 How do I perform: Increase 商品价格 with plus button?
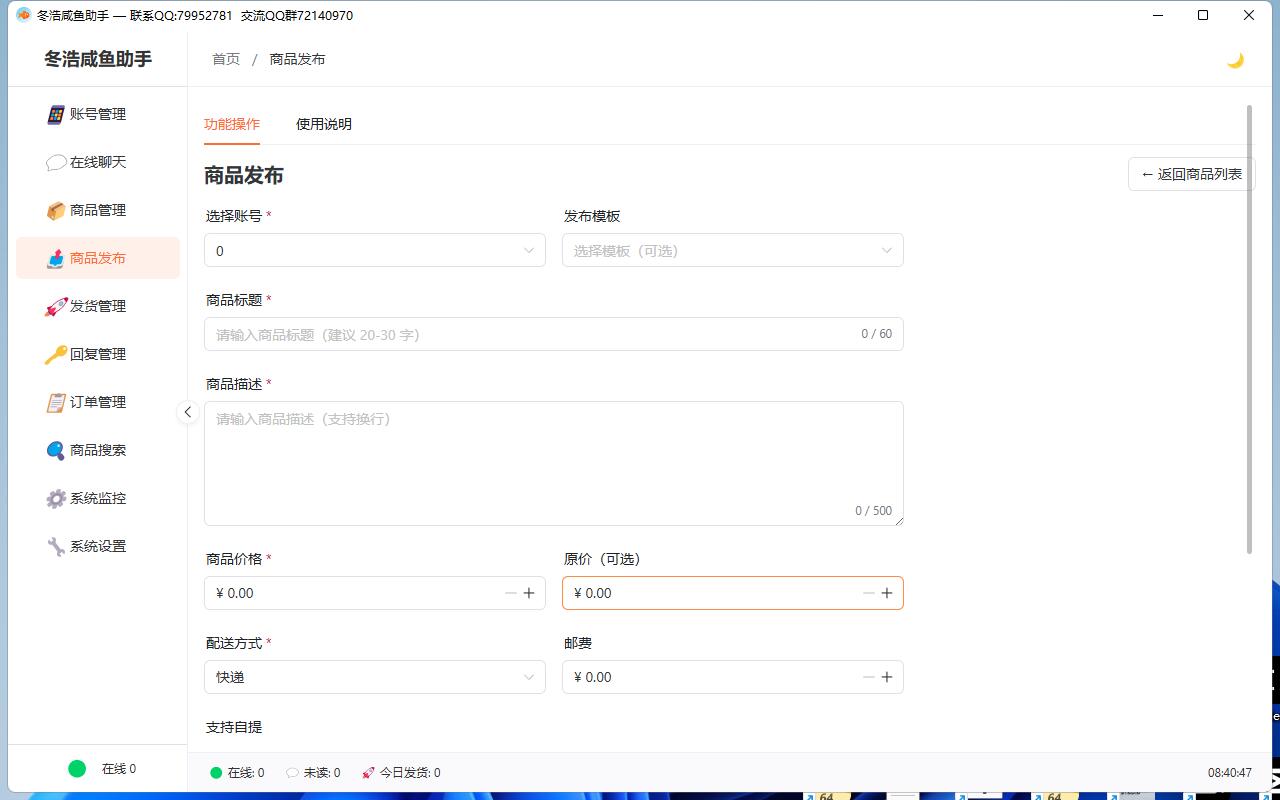pos(529,593)
